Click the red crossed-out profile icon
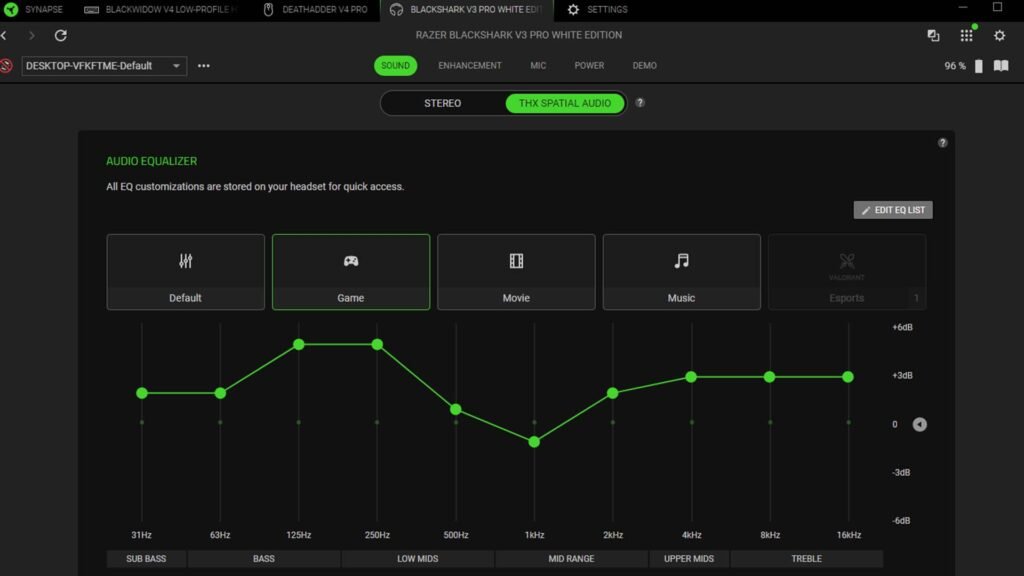 [x=7, y=65]
